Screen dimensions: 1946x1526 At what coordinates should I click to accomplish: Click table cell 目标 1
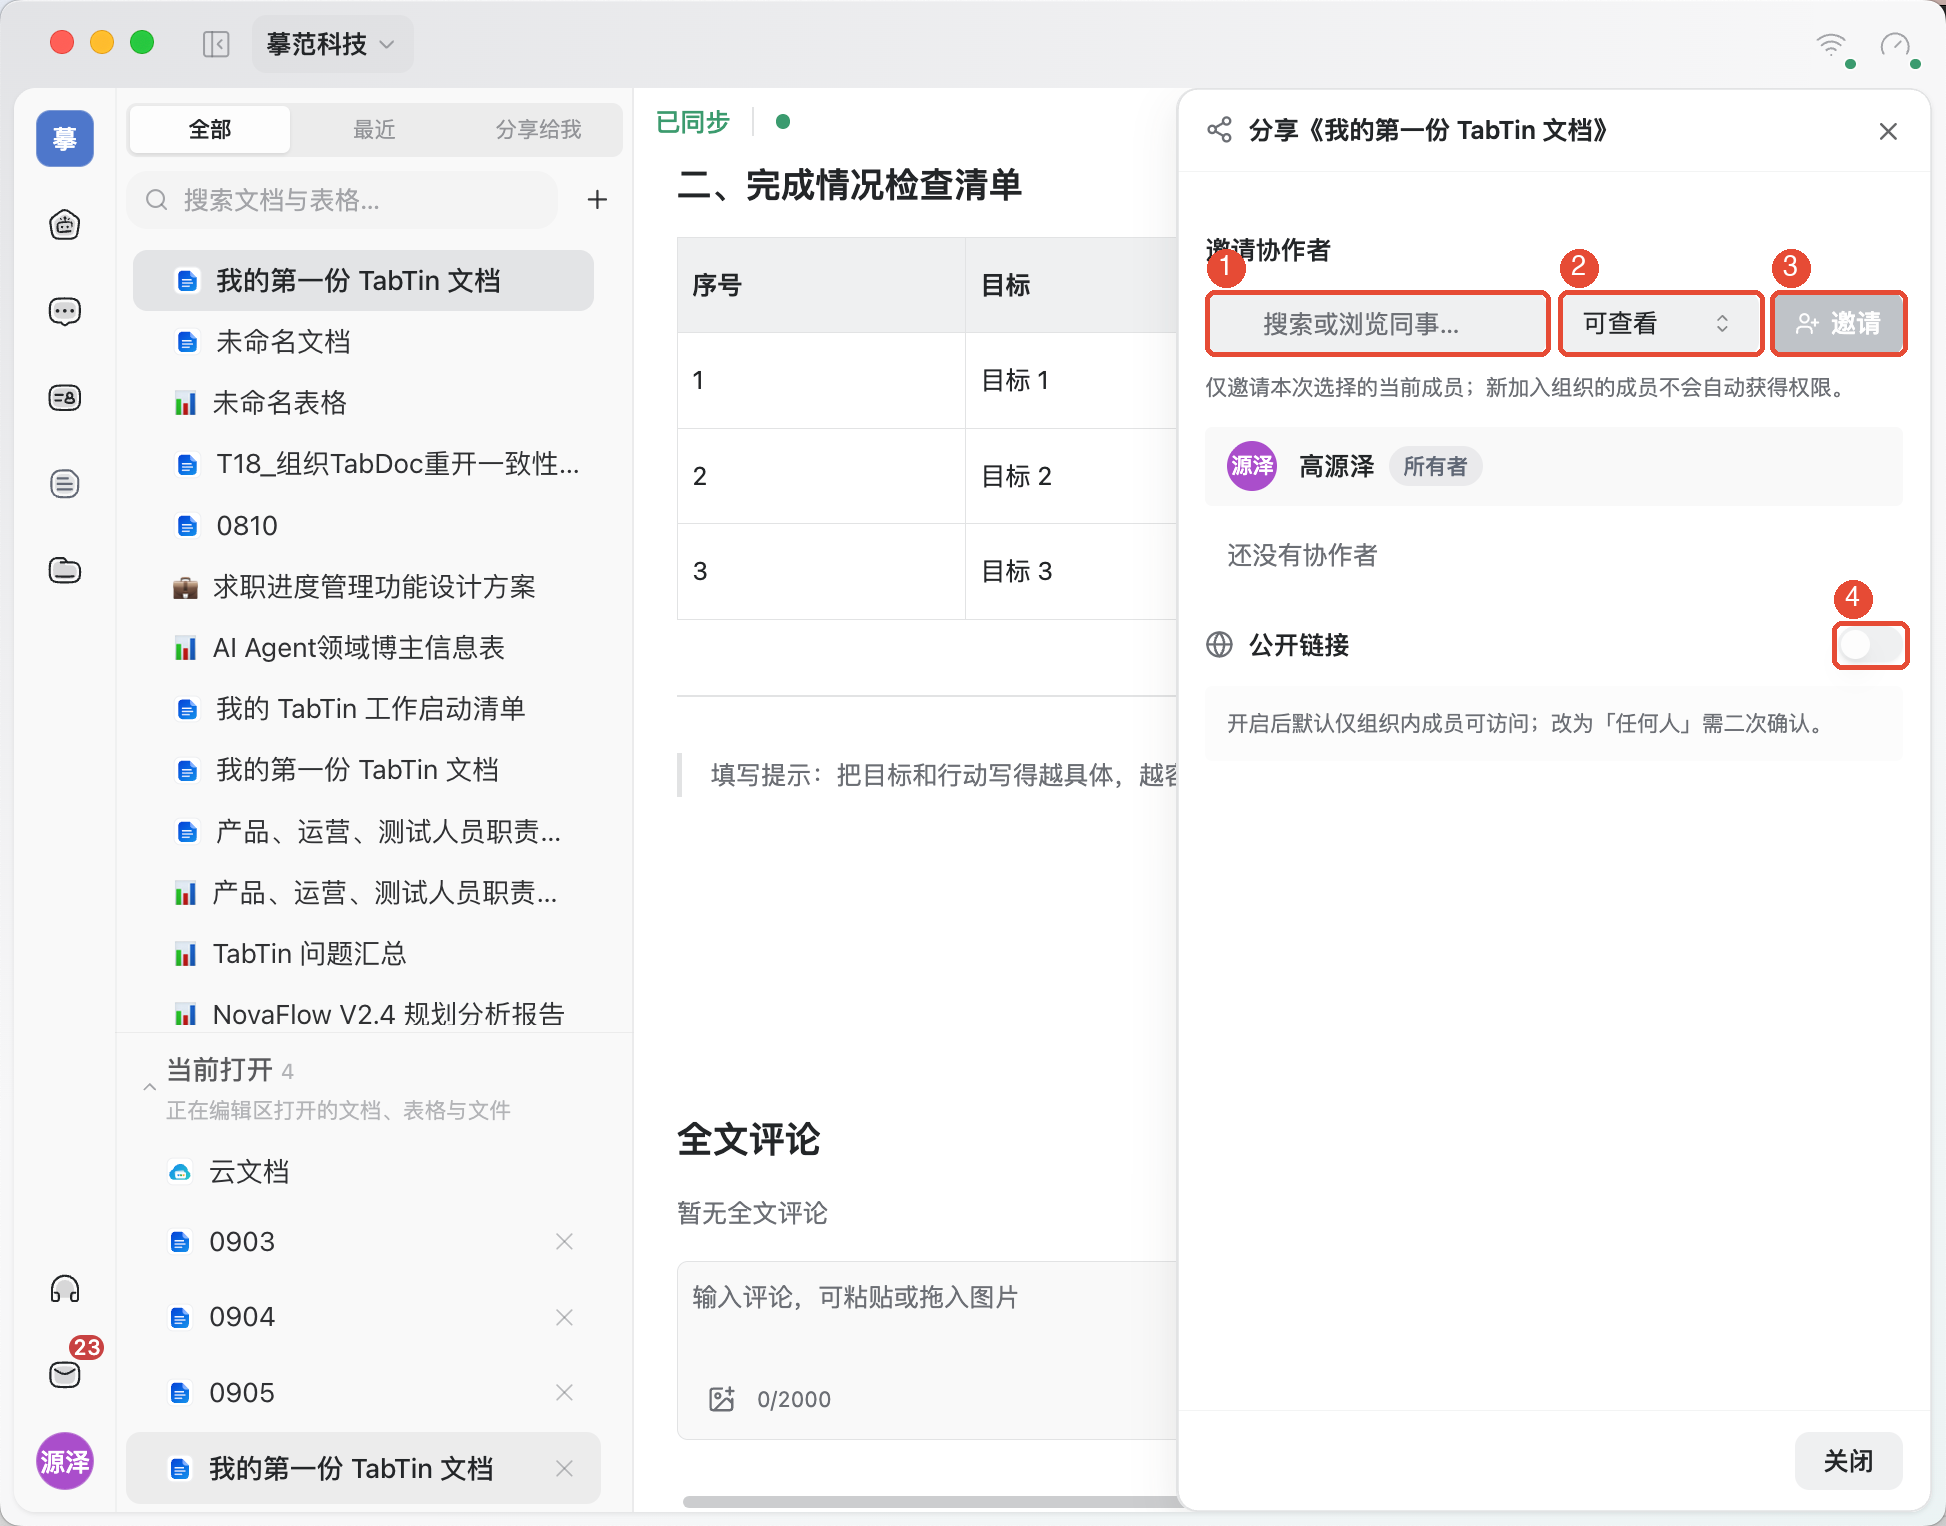pyautogui.click(x=1071, y=381)
